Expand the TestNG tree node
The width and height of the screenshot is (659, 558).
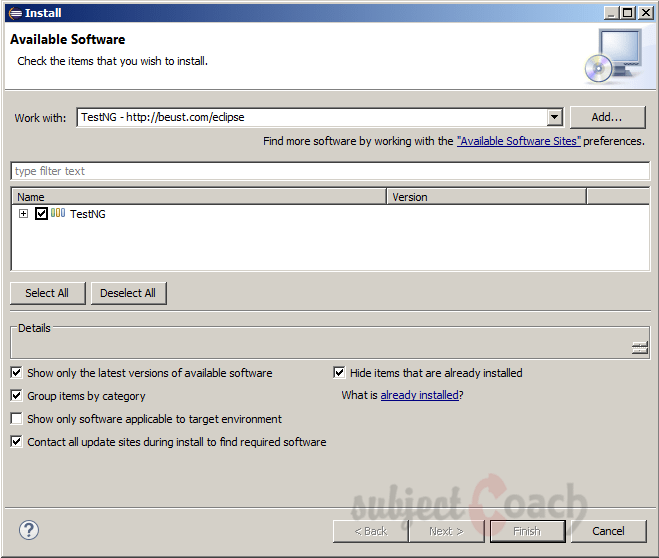pos(24,213)
